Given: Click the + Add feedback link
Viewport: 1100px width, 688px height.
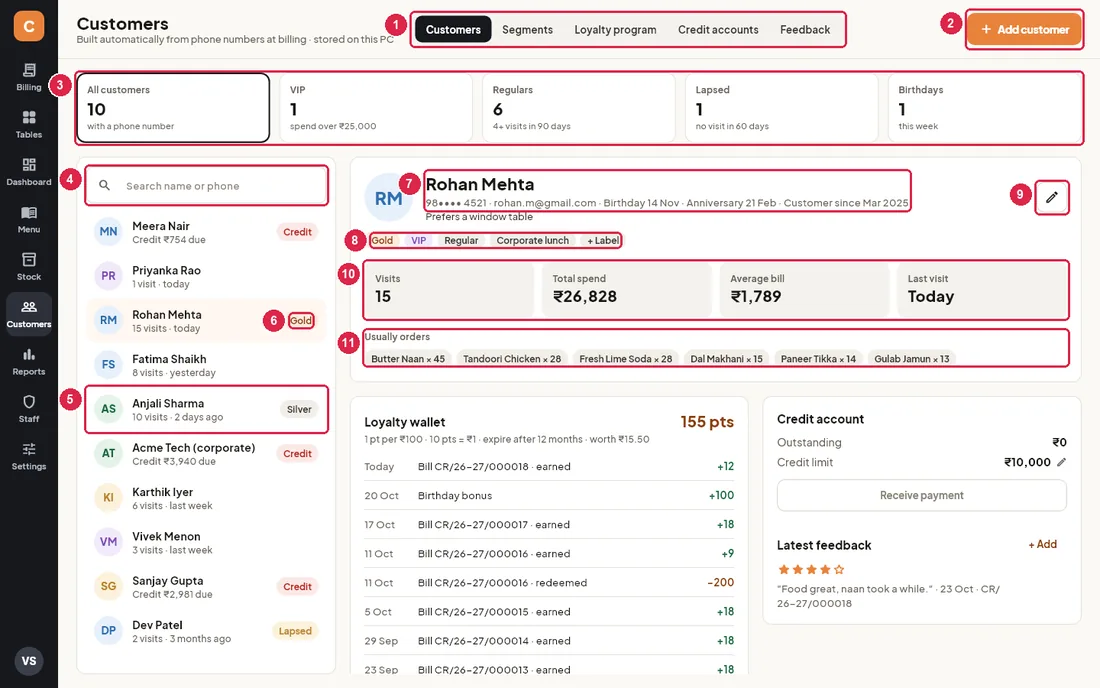Looking at the screenshot, I should pyautogui.click(x=1042, y=544).
